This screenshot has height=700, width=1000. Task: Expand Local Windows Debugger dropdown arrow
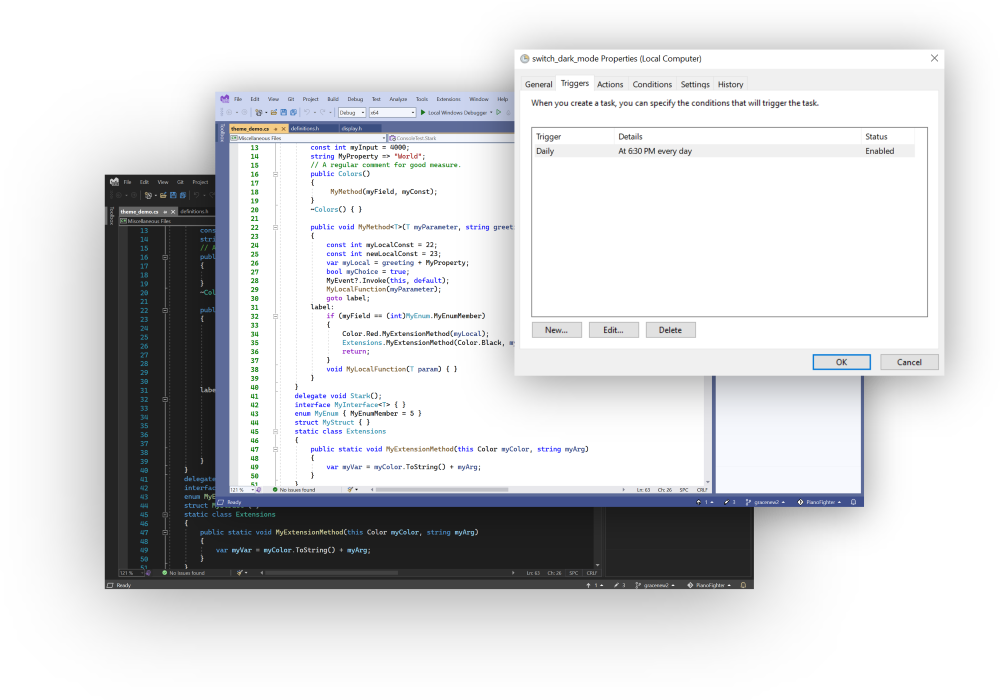tap(491, 112)
